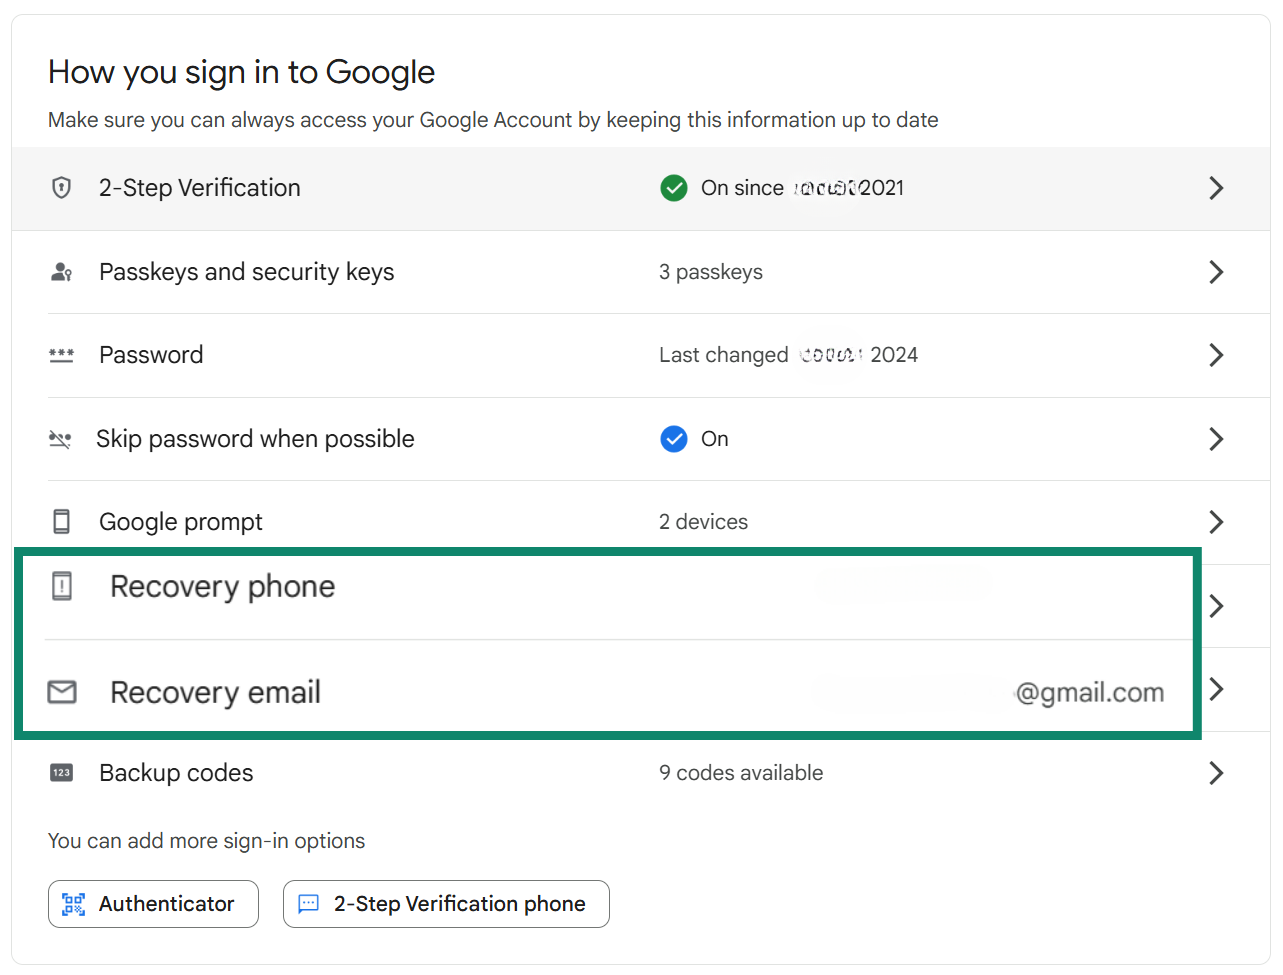The height and width of the screenshot is (975, 1283).
Task: Expand the Backup codes row chevron
Action: pyautogui.click(x=1216, y=772)
